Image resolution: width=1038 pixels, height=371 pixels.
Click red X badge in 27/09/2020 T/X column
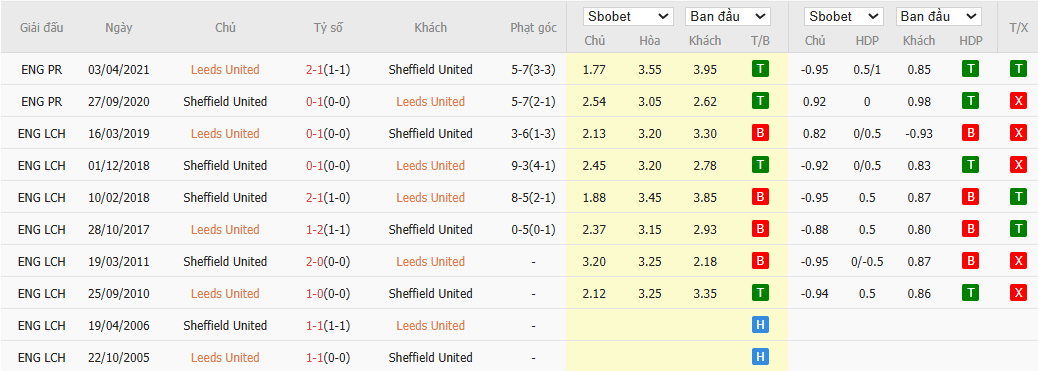coord(1017,101)
